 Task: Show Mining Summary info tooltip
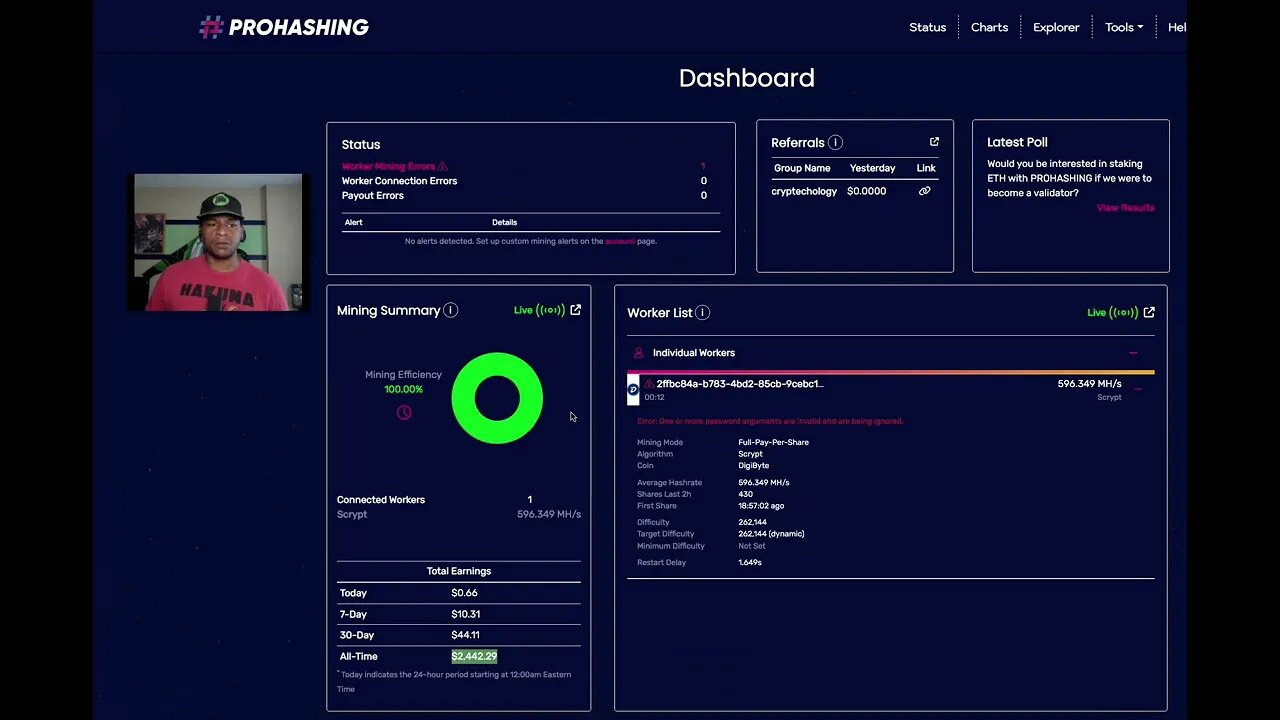[450, 310]
